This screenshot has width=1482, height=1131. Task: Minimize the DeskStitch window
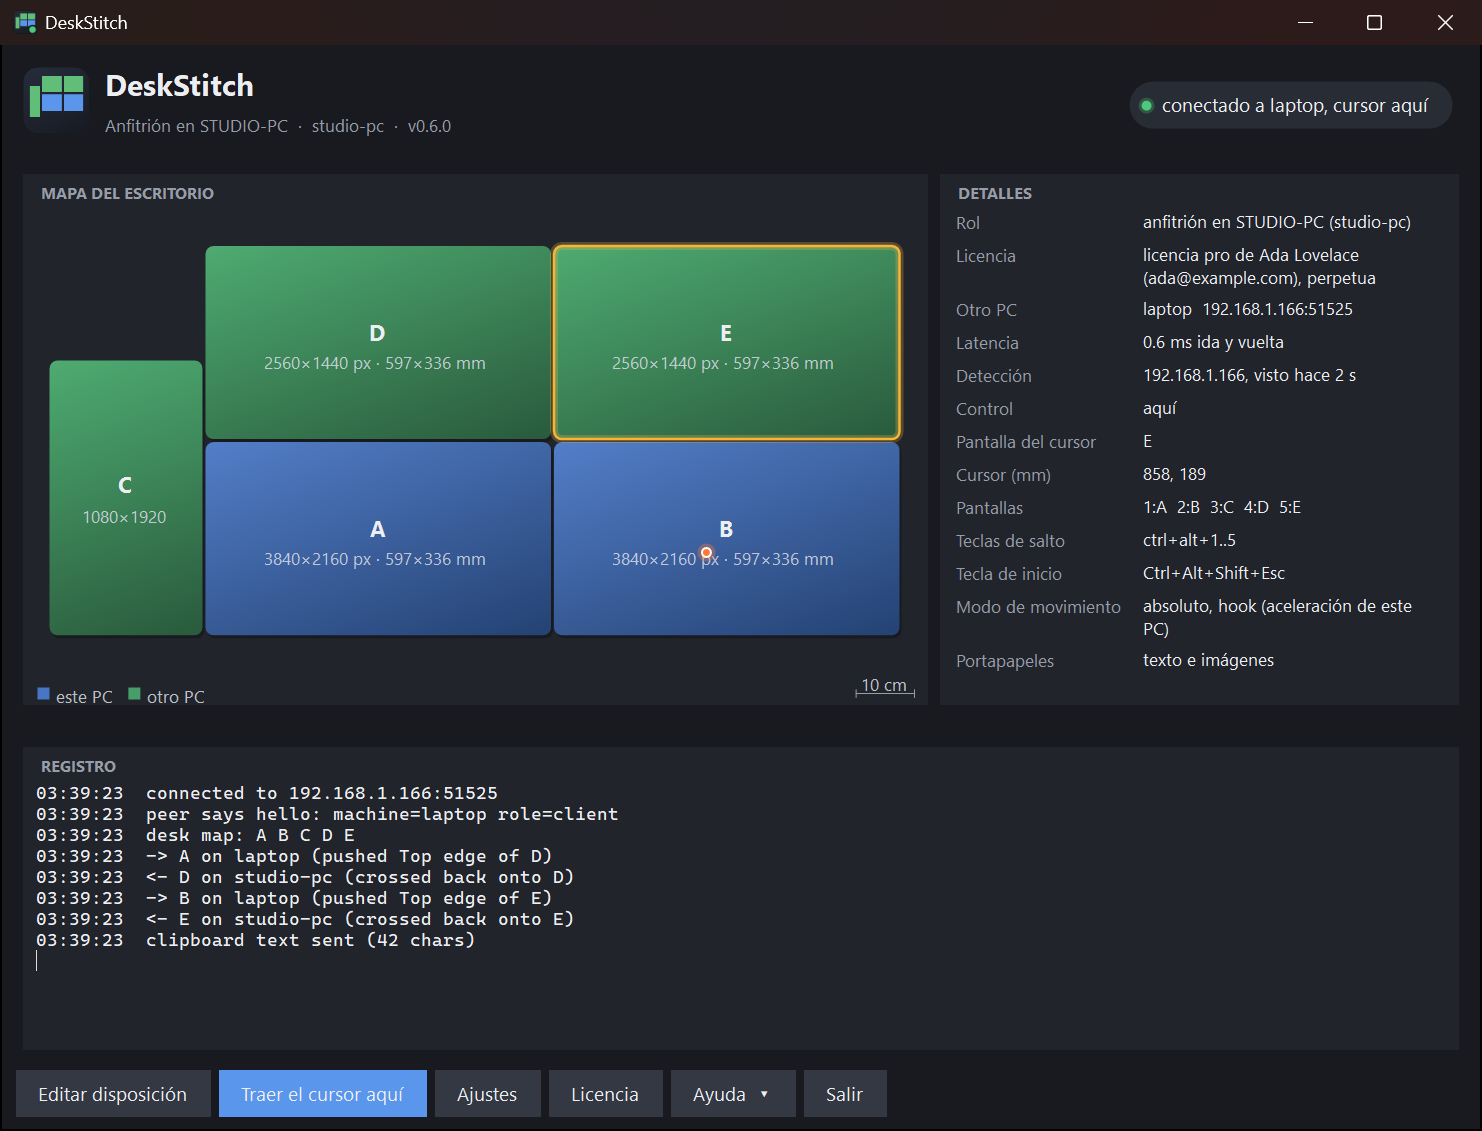(x=1305, y=22)
